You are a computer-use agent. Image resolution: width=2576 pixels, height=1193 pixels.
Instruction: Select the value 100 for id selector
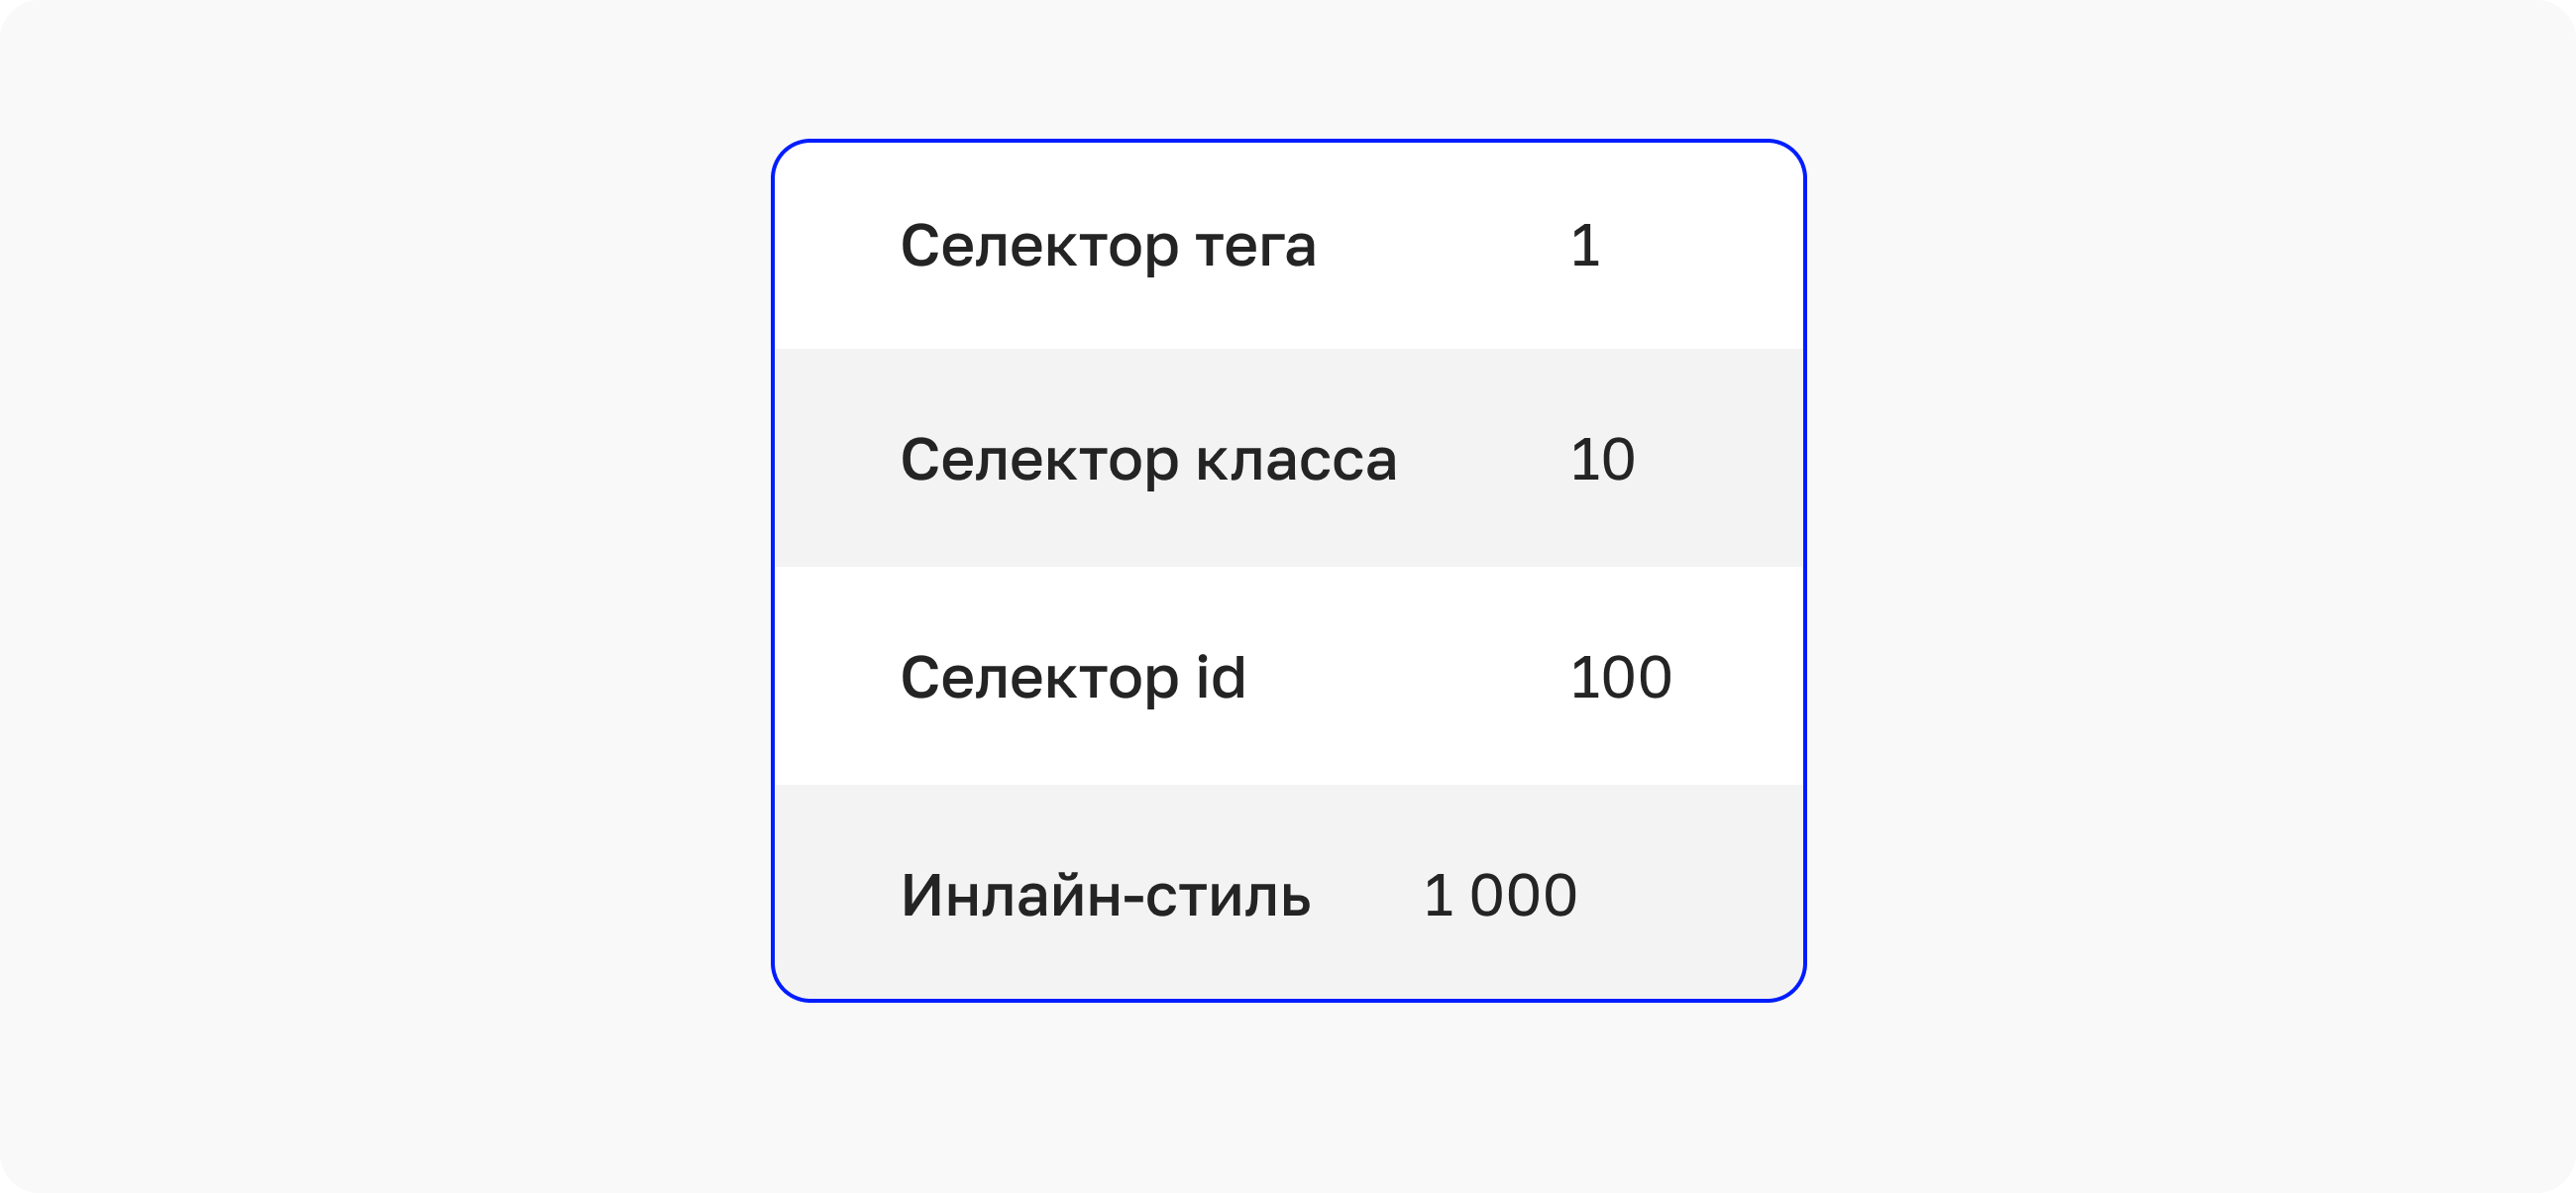[1620, 678]
